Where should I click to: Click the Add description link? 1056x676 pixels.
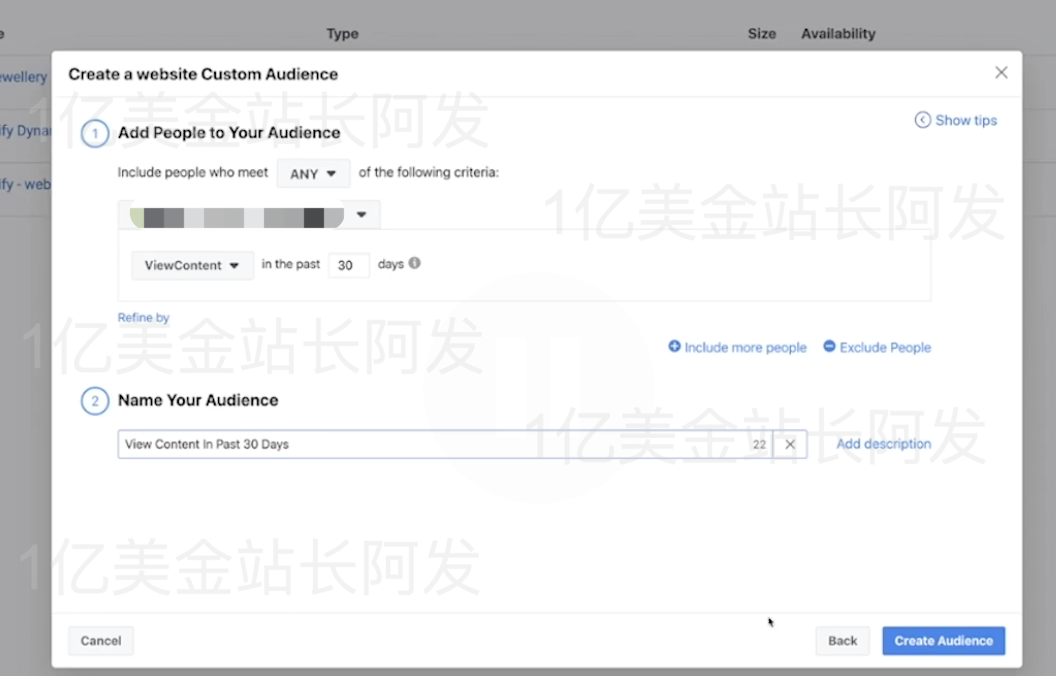pos(883,443)
